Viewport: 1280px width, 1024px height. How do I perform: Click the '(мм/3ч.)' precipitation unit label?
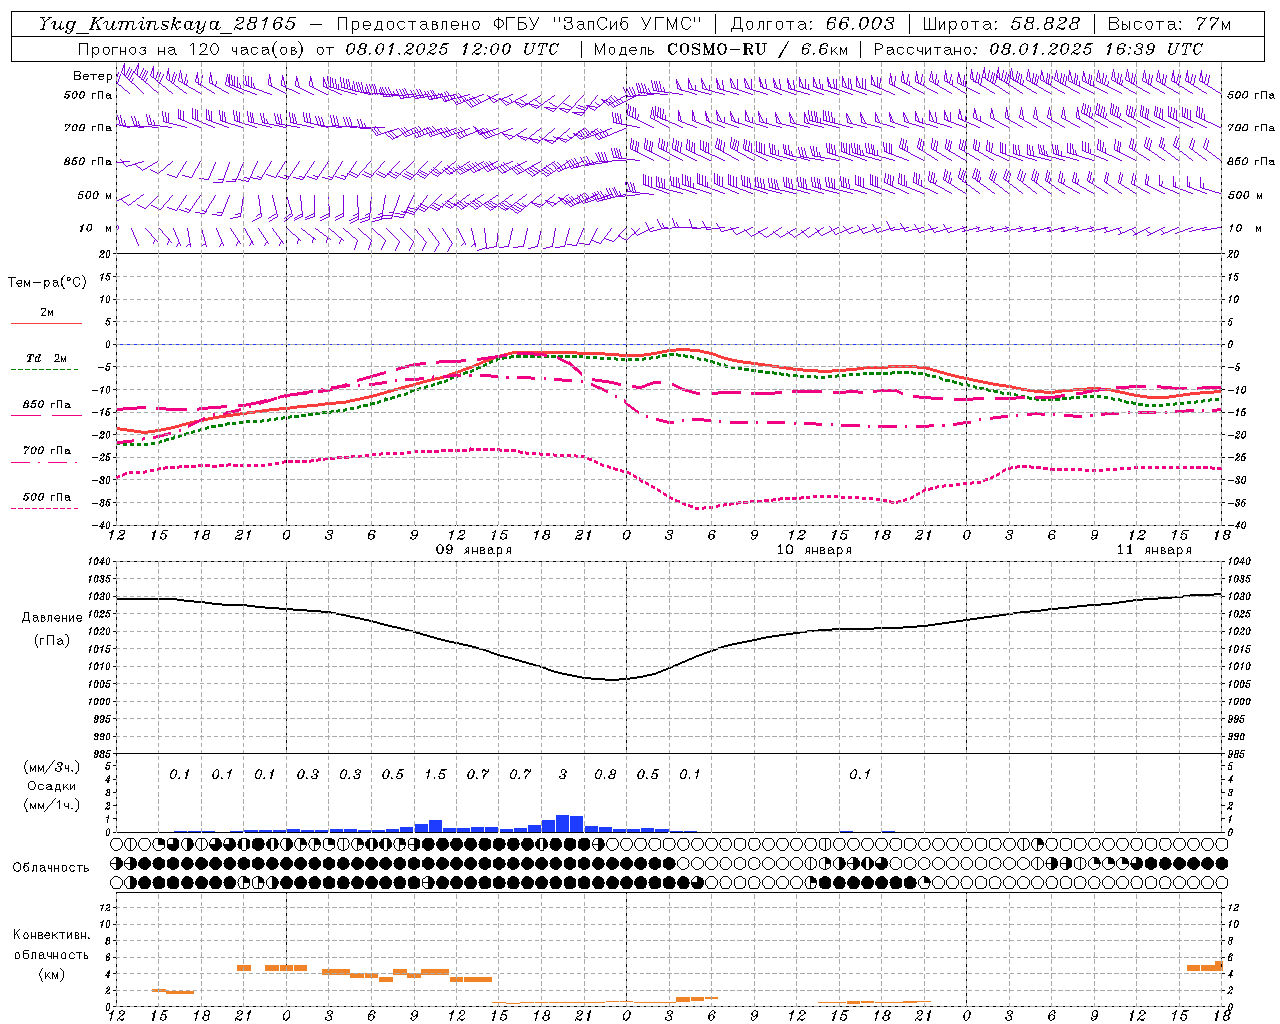(x=51, y=767)
